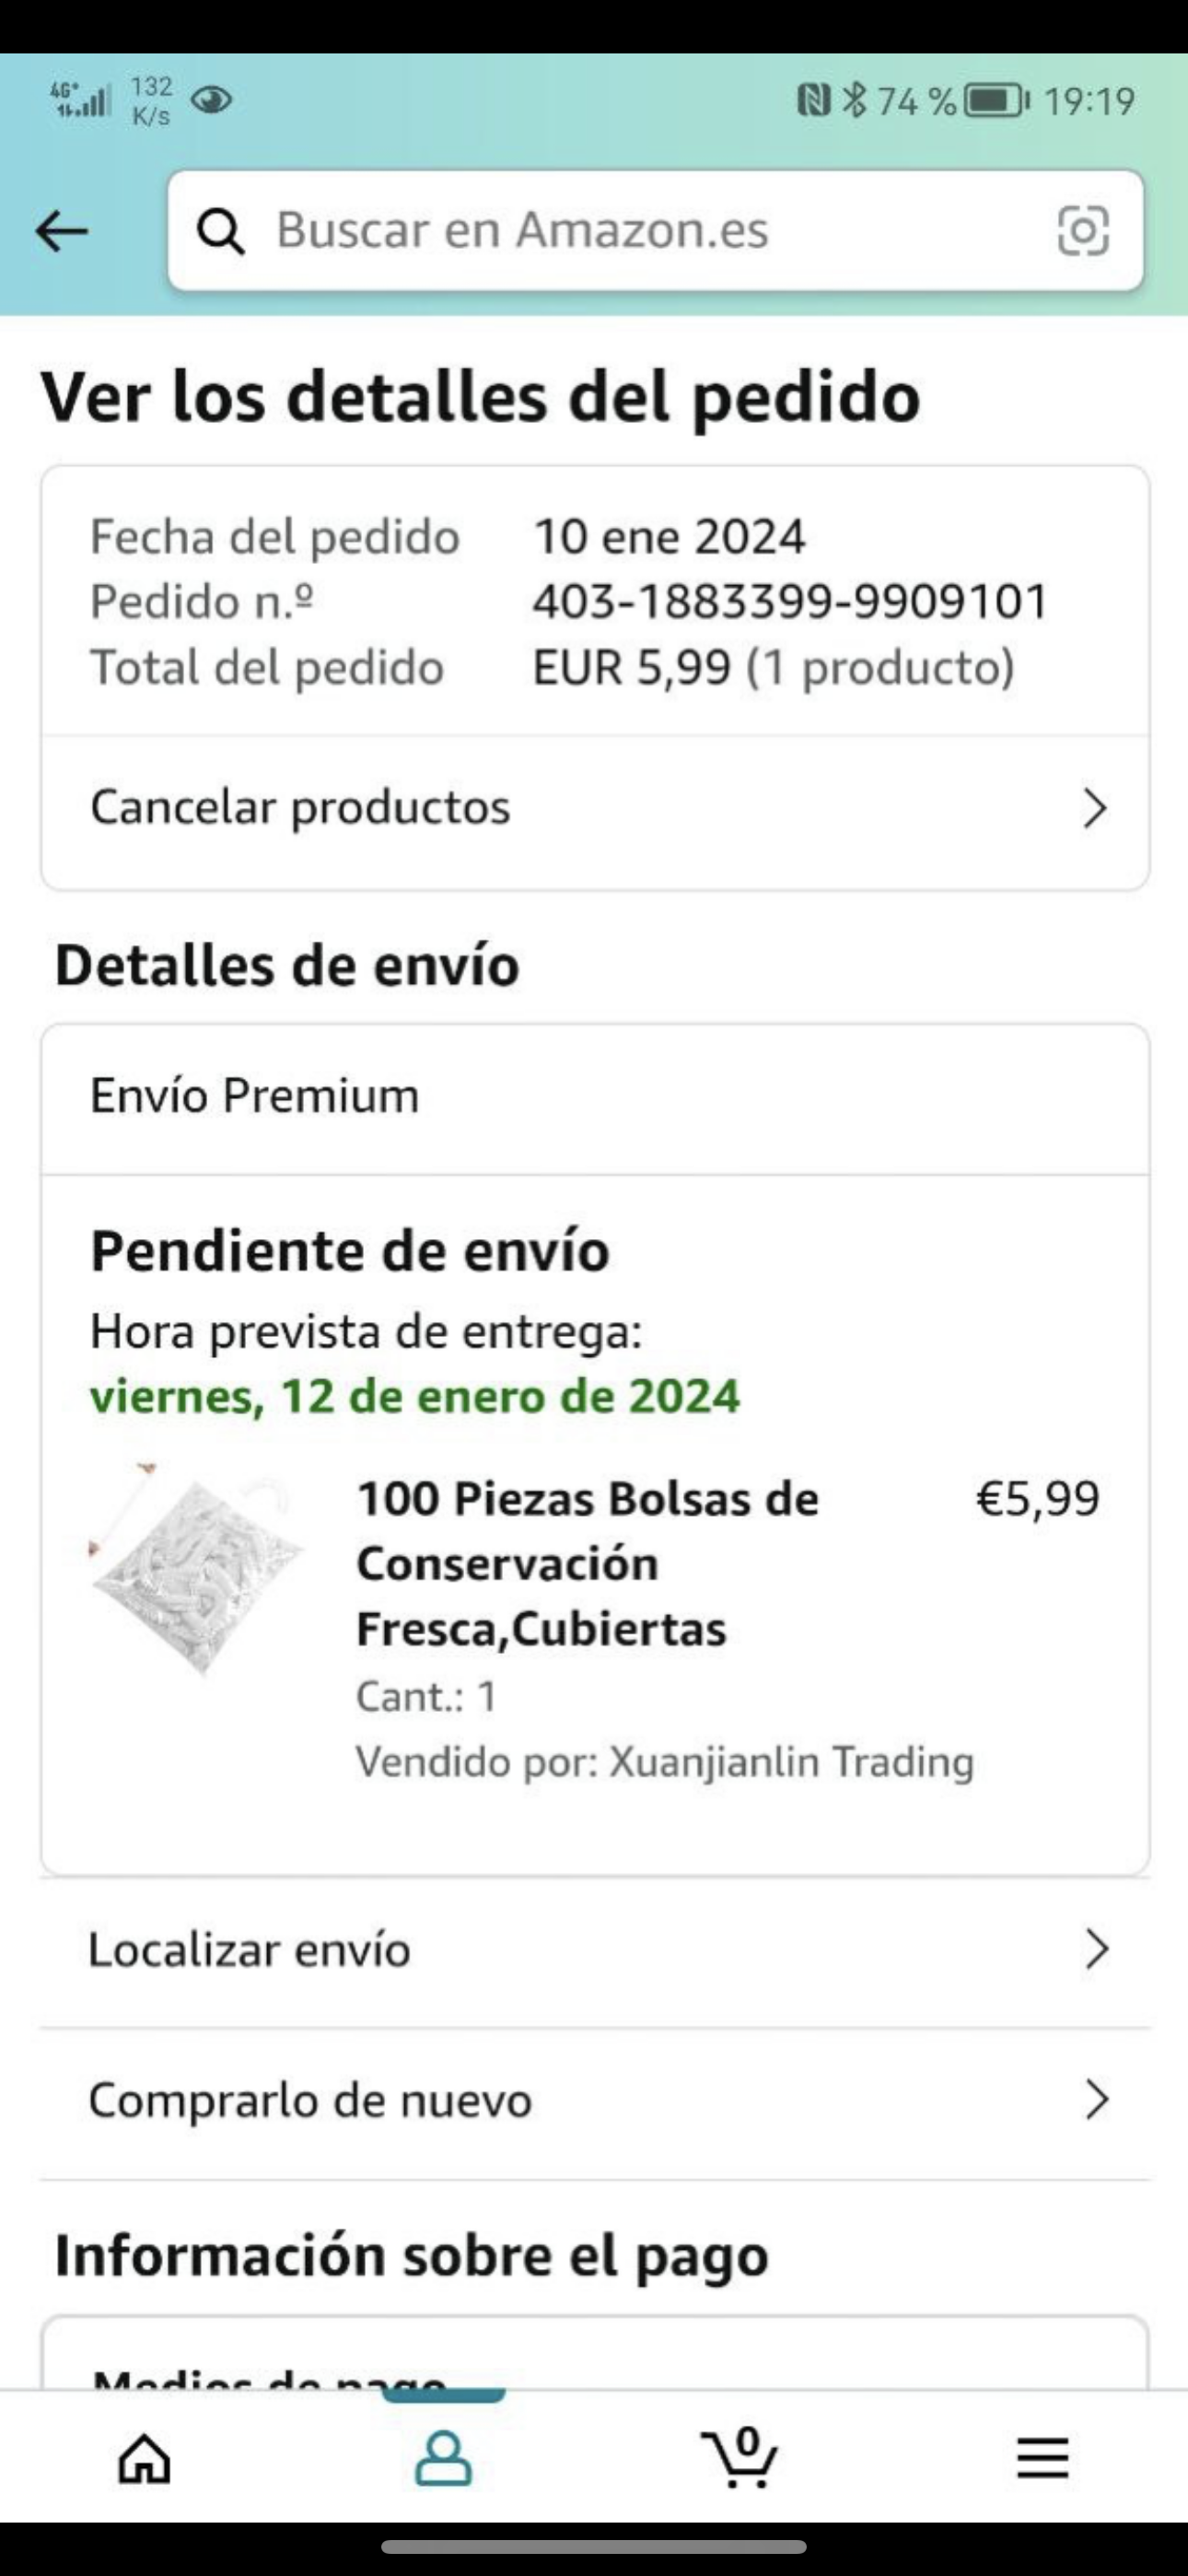Screen dimensions: 1188x2576
Task: Tap the eye status icon
Action: coord(211,100)
